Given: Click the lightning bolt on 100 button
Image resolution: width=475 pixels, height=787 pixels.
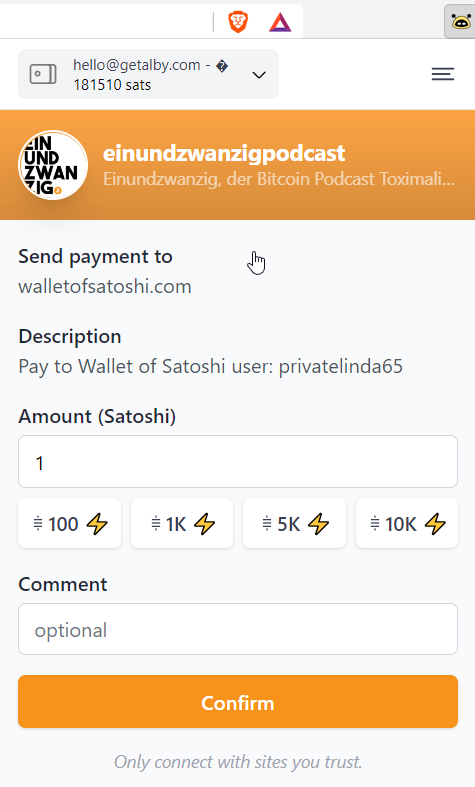Looking at the screenshot, I should point(97,524).
